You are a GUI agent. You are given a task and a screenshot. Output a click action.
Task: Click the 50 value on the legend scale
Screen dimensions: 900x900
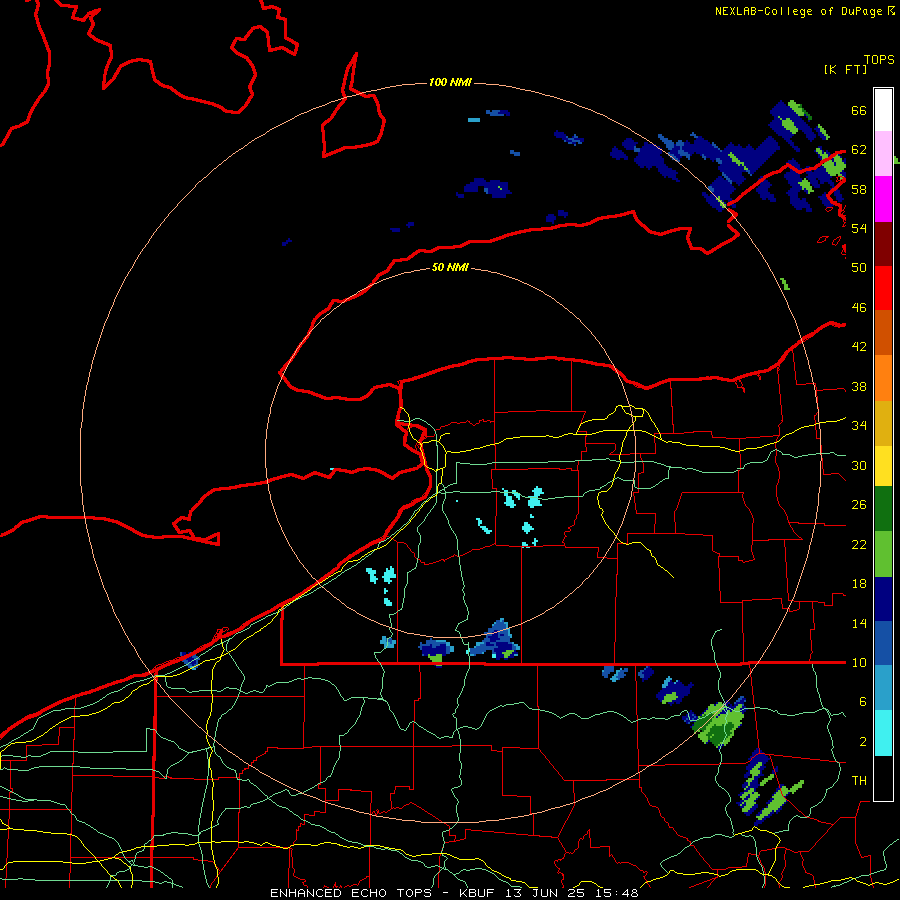tap(859, 268)
